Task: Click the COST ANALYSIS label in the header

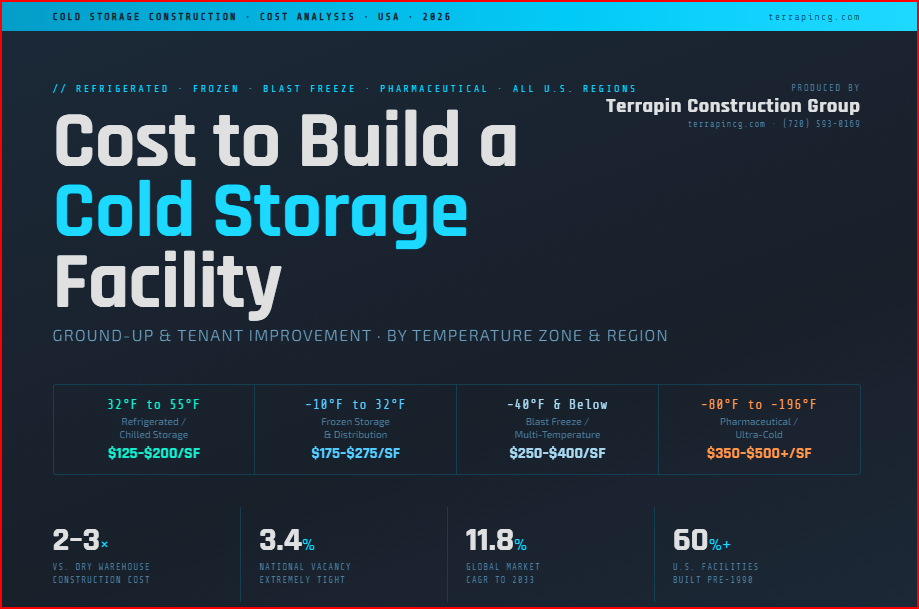Action: click(x=307, y=16)
